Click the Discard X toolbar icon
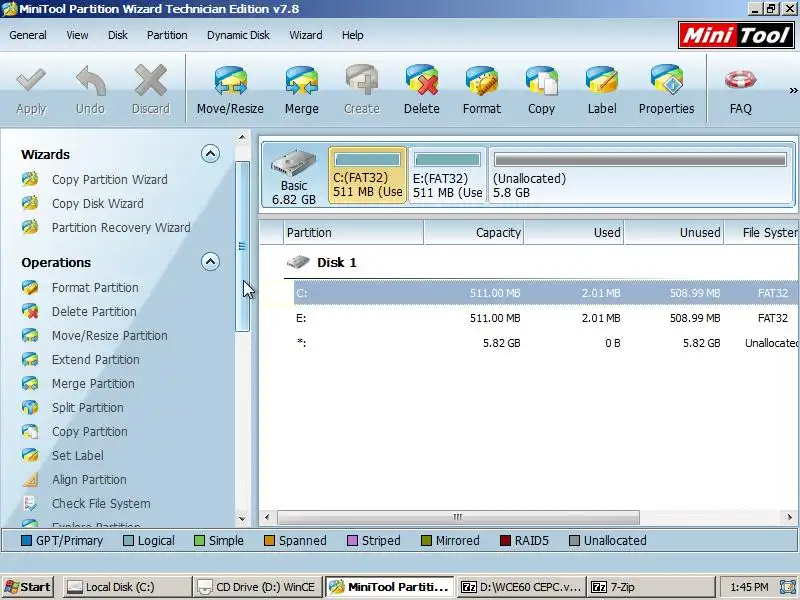The image size is (800, 600). [151, 81]
